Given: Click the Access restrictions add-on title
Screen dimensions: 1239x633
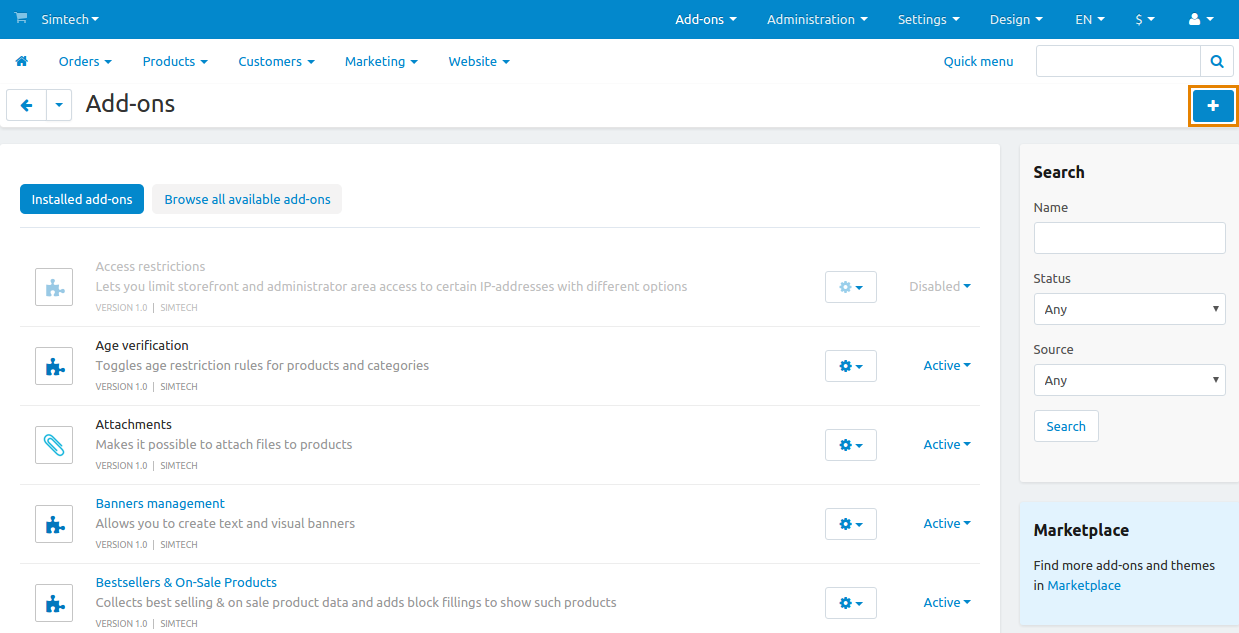Looking at the screenshot, I should click(150, 266).
